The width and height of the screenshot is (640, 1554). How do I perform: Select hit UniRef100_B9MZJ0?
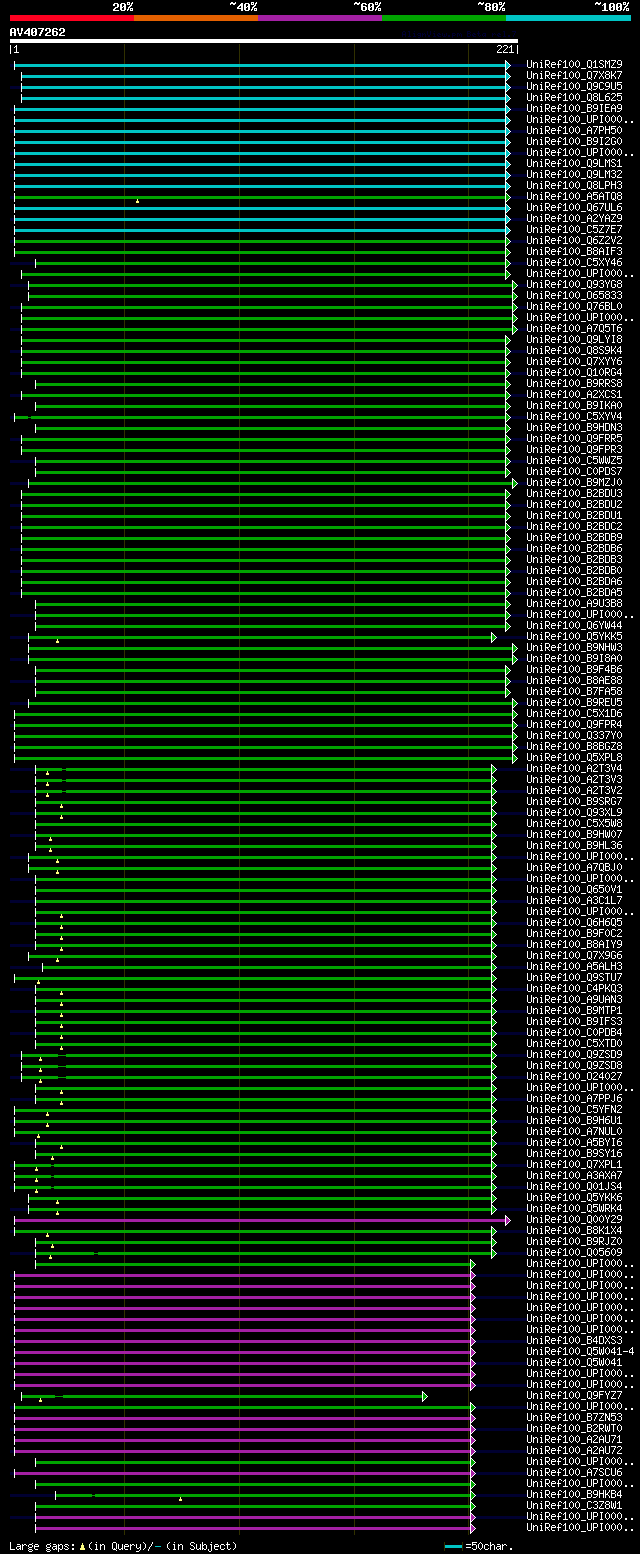(575, 483)
